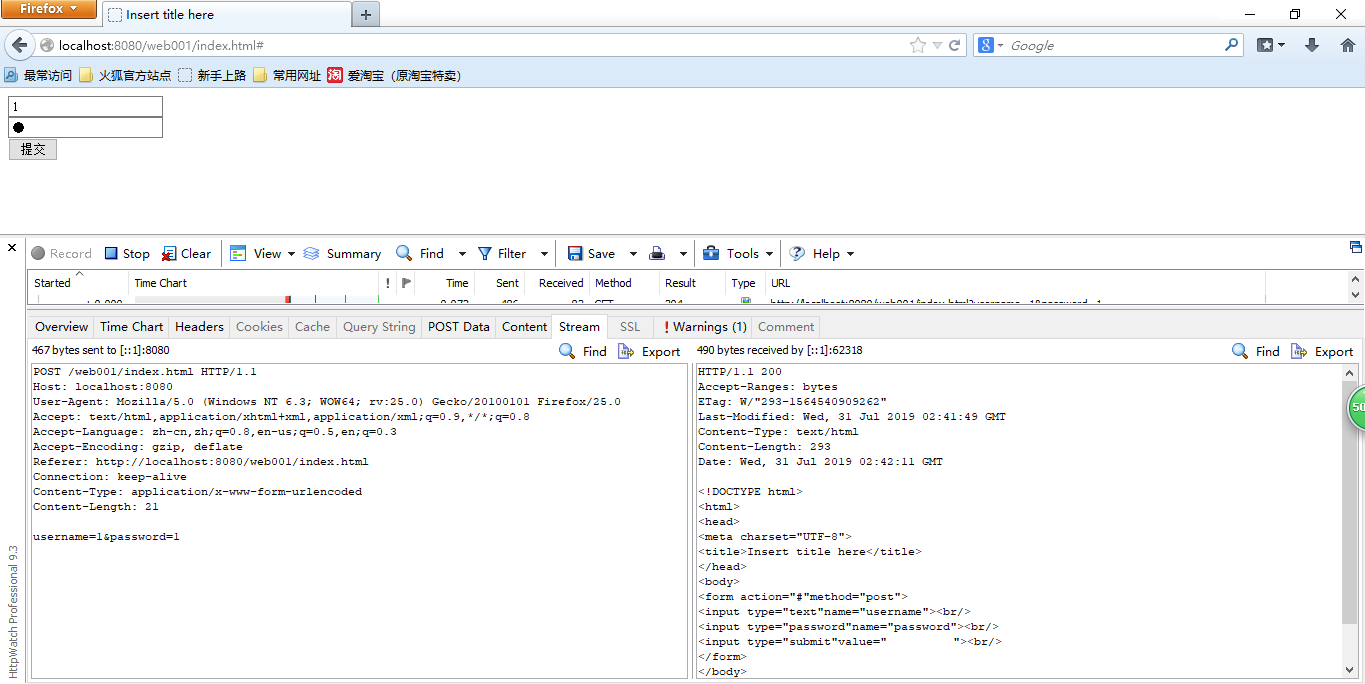
Task: Open the 爱淘宝 bookmark
Action: pyautogui.click(x=394, y=75)
